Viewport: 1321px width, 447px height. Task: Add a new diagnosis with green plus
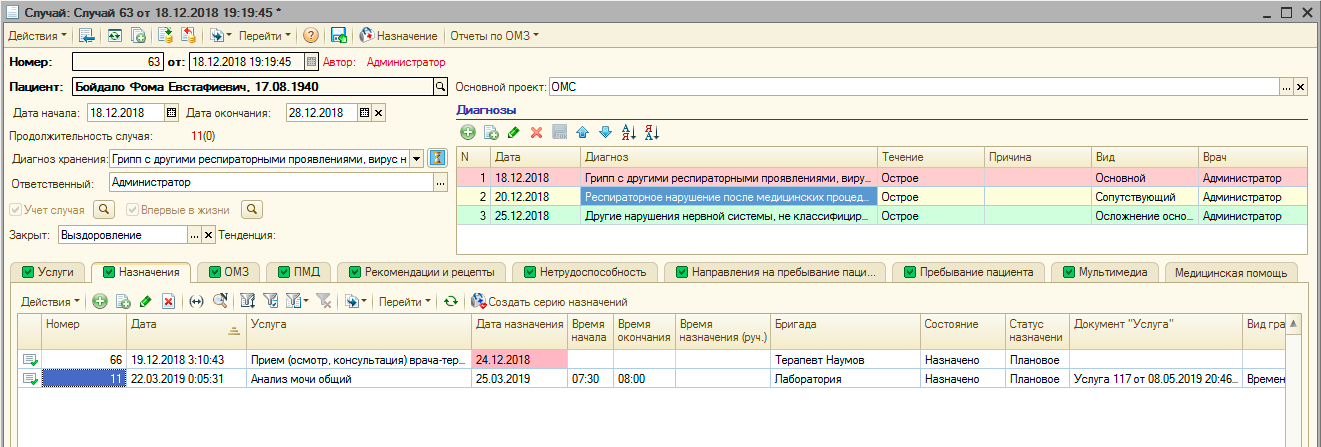click(x=468, y=132)
